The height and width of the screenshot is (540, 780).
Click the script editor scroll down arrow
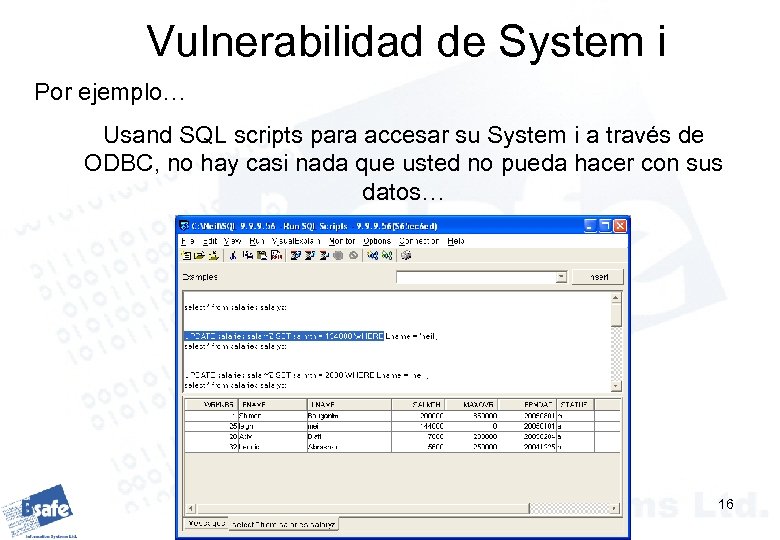point(616,386)
